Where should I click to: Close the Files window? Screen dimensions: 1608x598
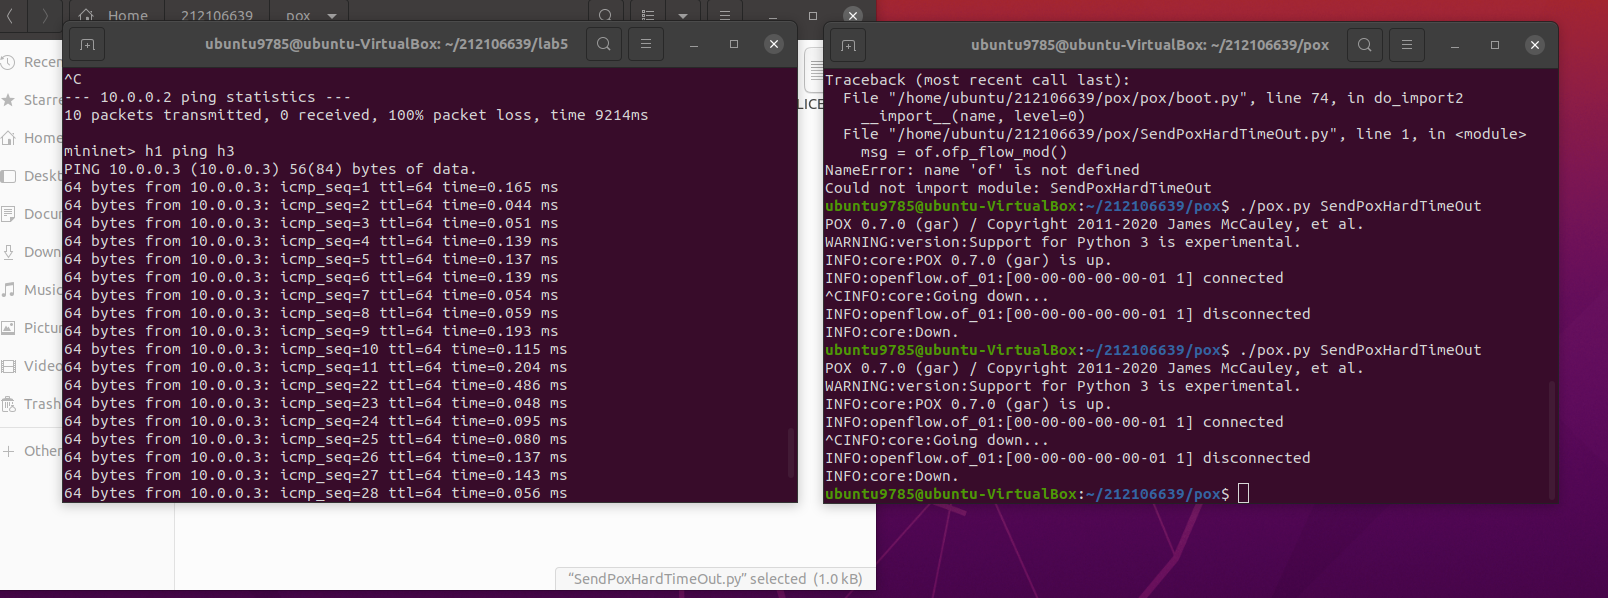point(853,15)
